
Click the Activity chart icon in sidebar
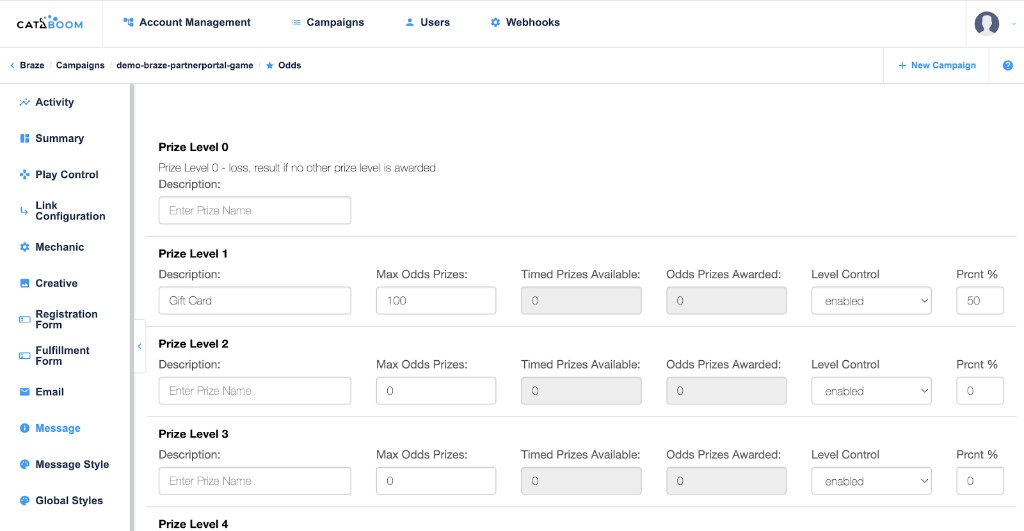(x=25, y=103)
